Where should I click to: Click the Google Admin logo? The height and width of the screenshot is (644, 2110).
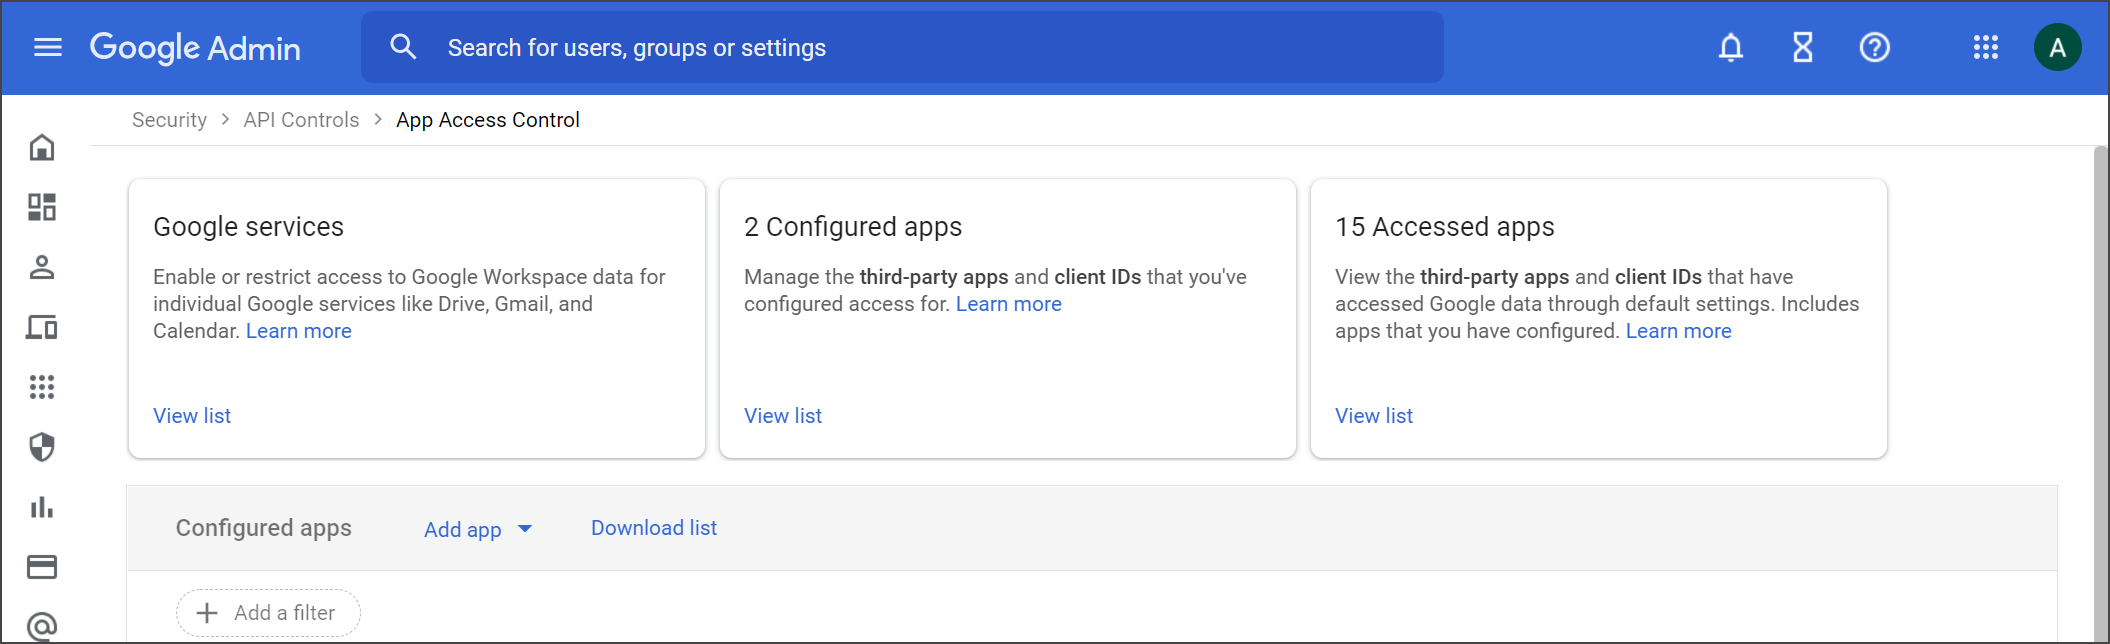point(195,48)
